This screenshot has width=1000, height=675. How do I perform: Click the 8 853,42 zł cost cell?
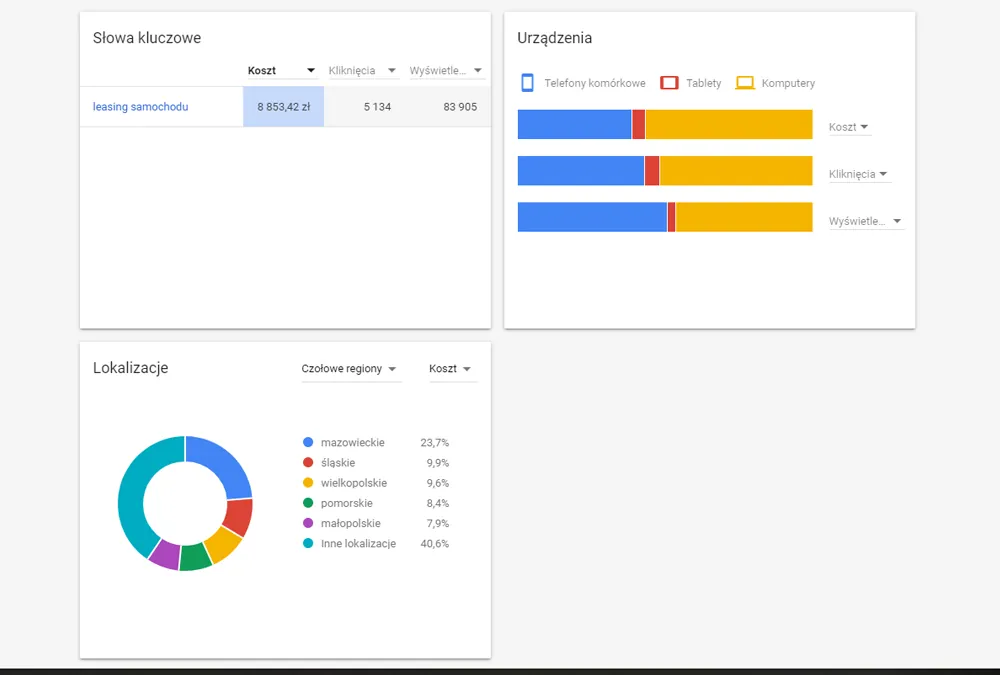283,107
